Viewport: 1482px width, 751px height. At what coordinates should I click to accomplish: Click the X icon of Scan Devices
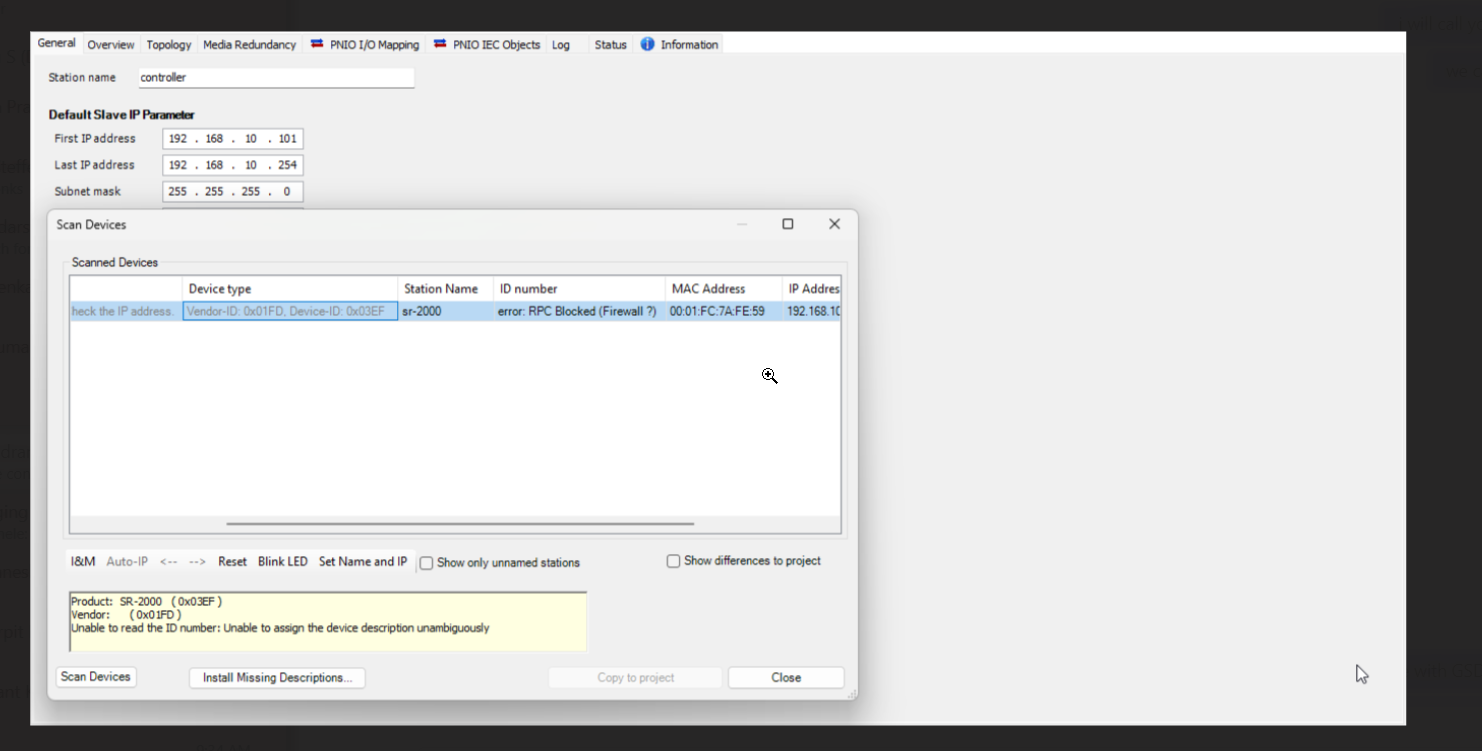[834, 224]
